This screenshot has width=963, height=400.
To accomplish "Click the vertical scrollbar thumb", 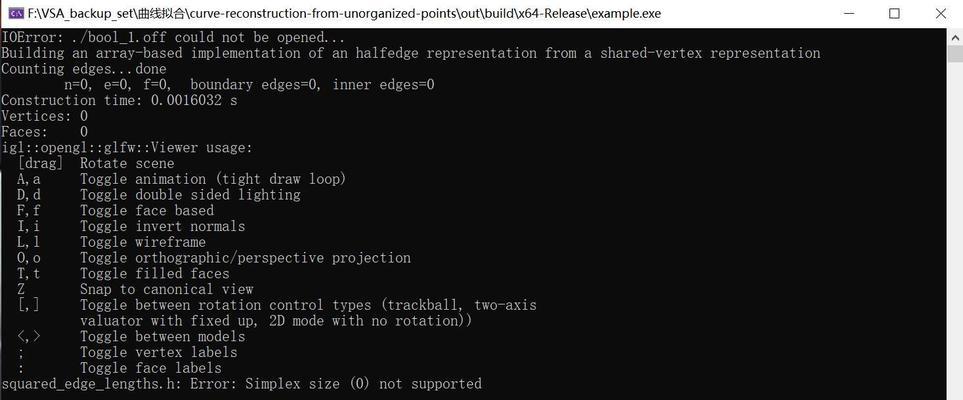I will pyautogui.click(x=955, y=53).
